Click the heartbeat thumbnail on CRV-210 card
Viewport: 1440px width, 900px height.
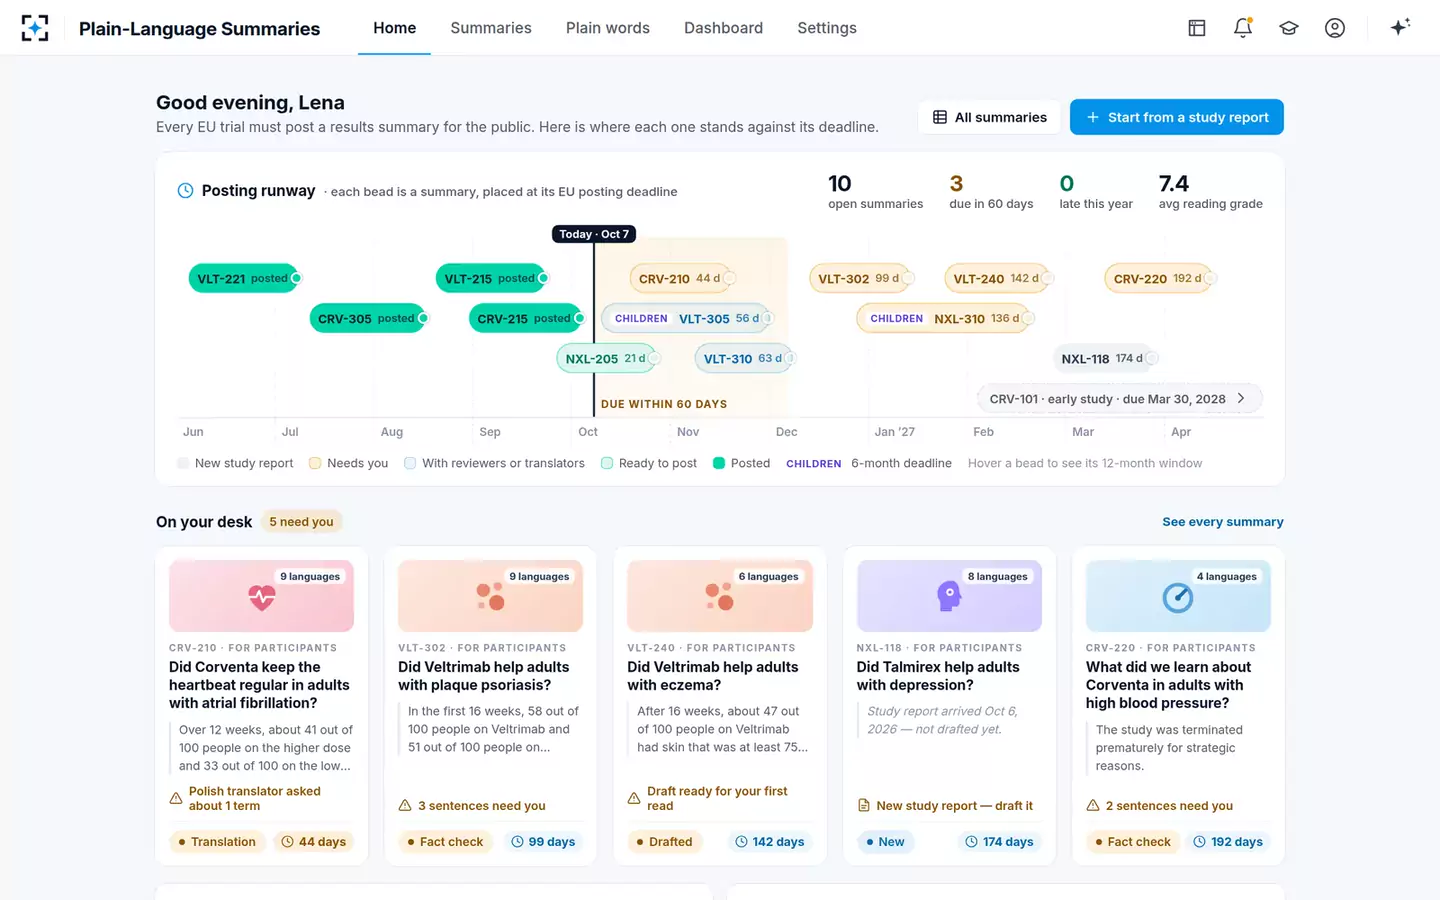261,596
